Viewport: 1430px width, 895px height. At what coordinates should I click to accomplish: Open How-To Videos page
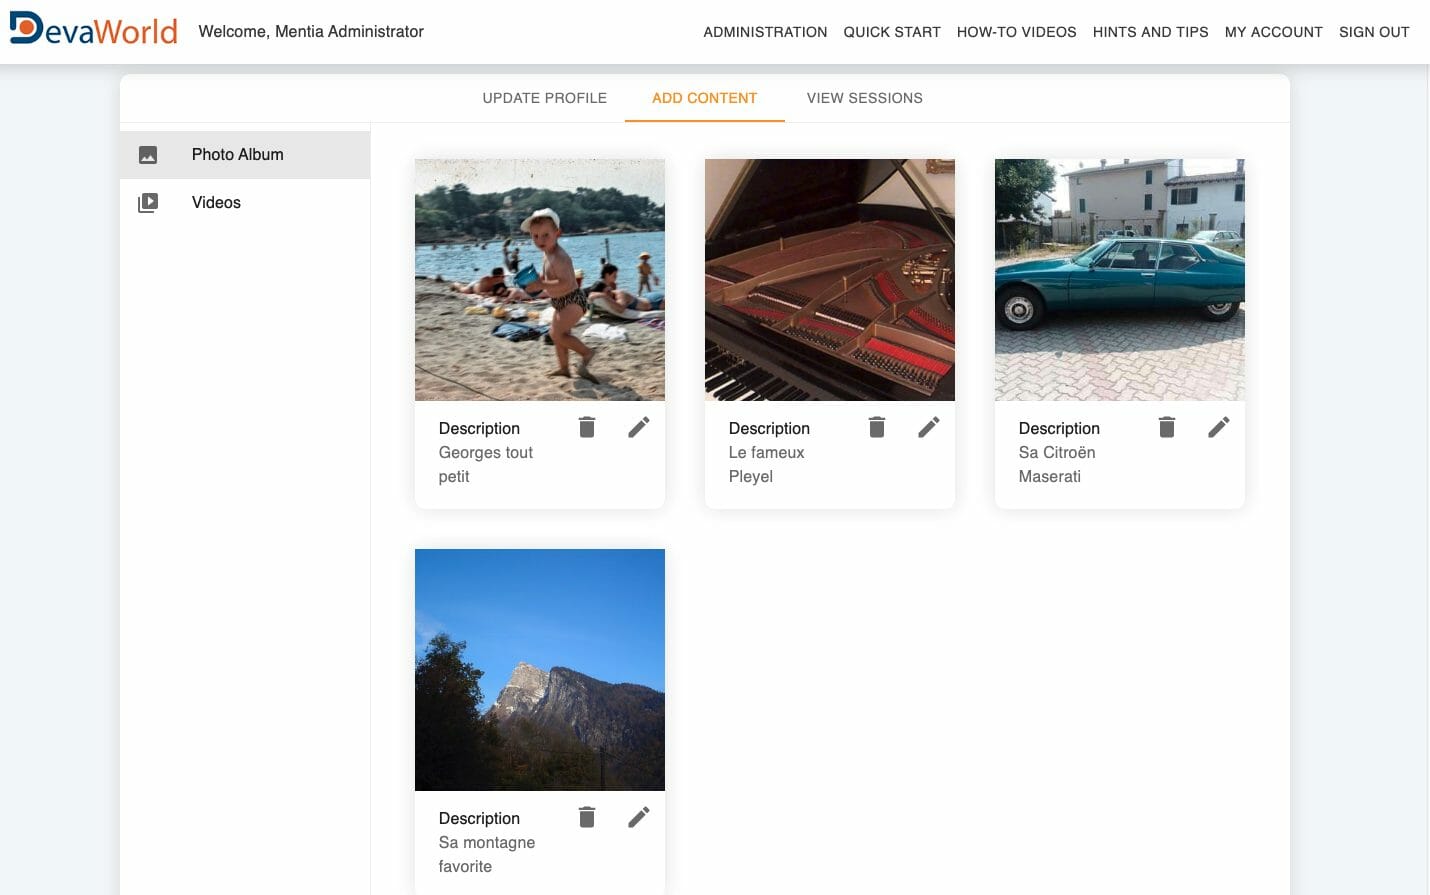point(1017,32)
